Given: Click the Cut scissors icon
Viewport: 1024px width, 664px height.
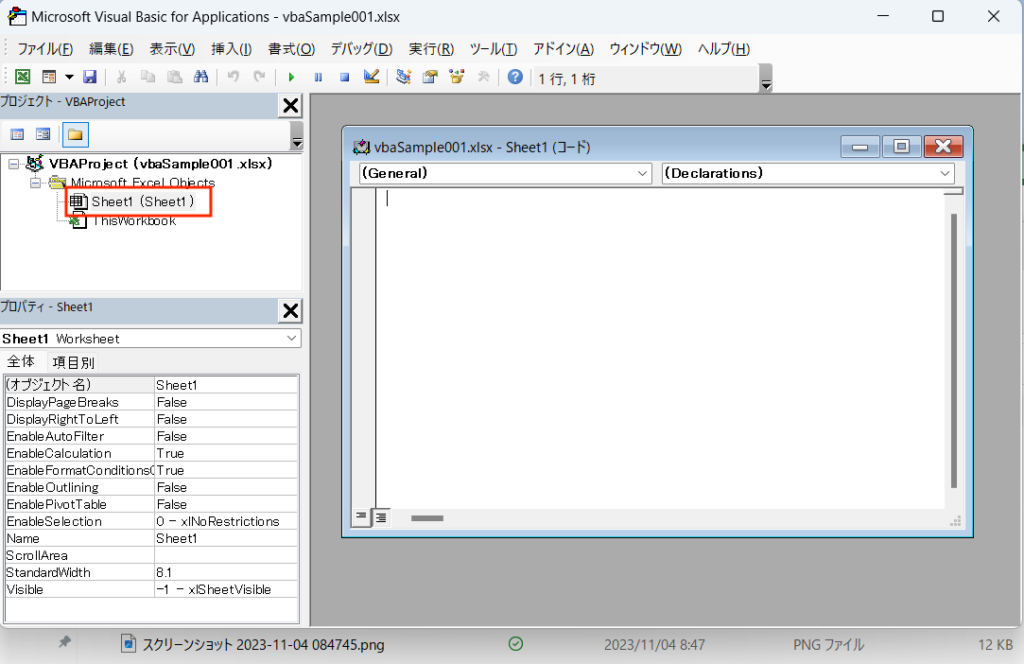Looking at the screenshot, I should [x=121, y=77].
